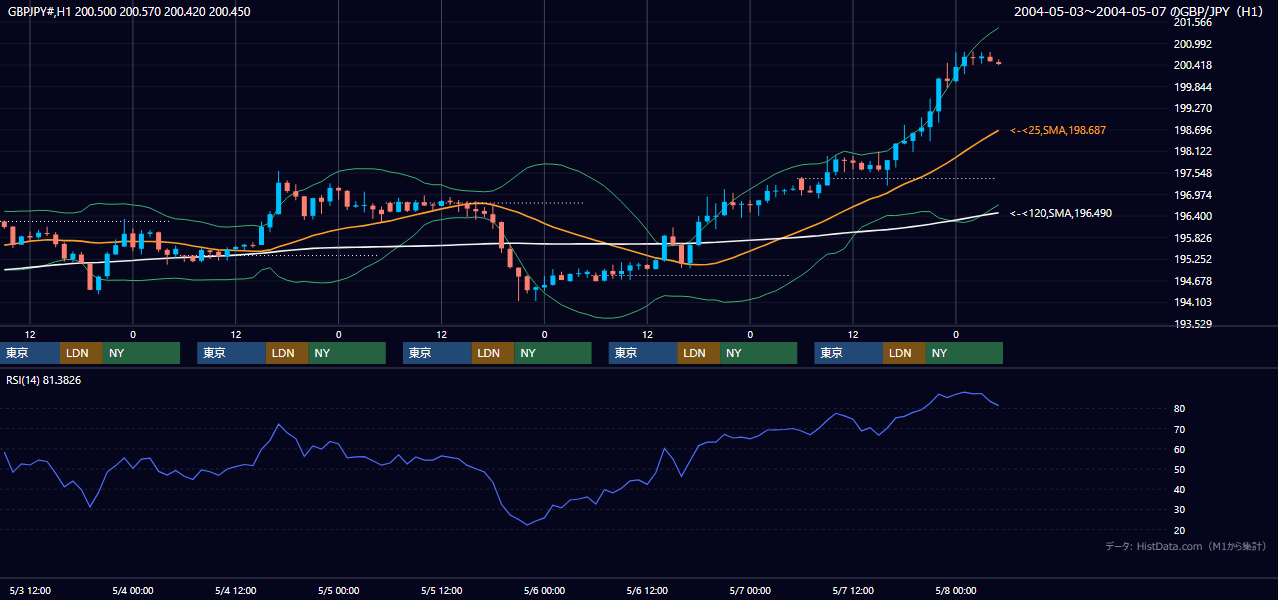Viewport: 1278px width, 600px height.
Task: Click the RSI scale value 20
Action: [x=1180, y=530]
